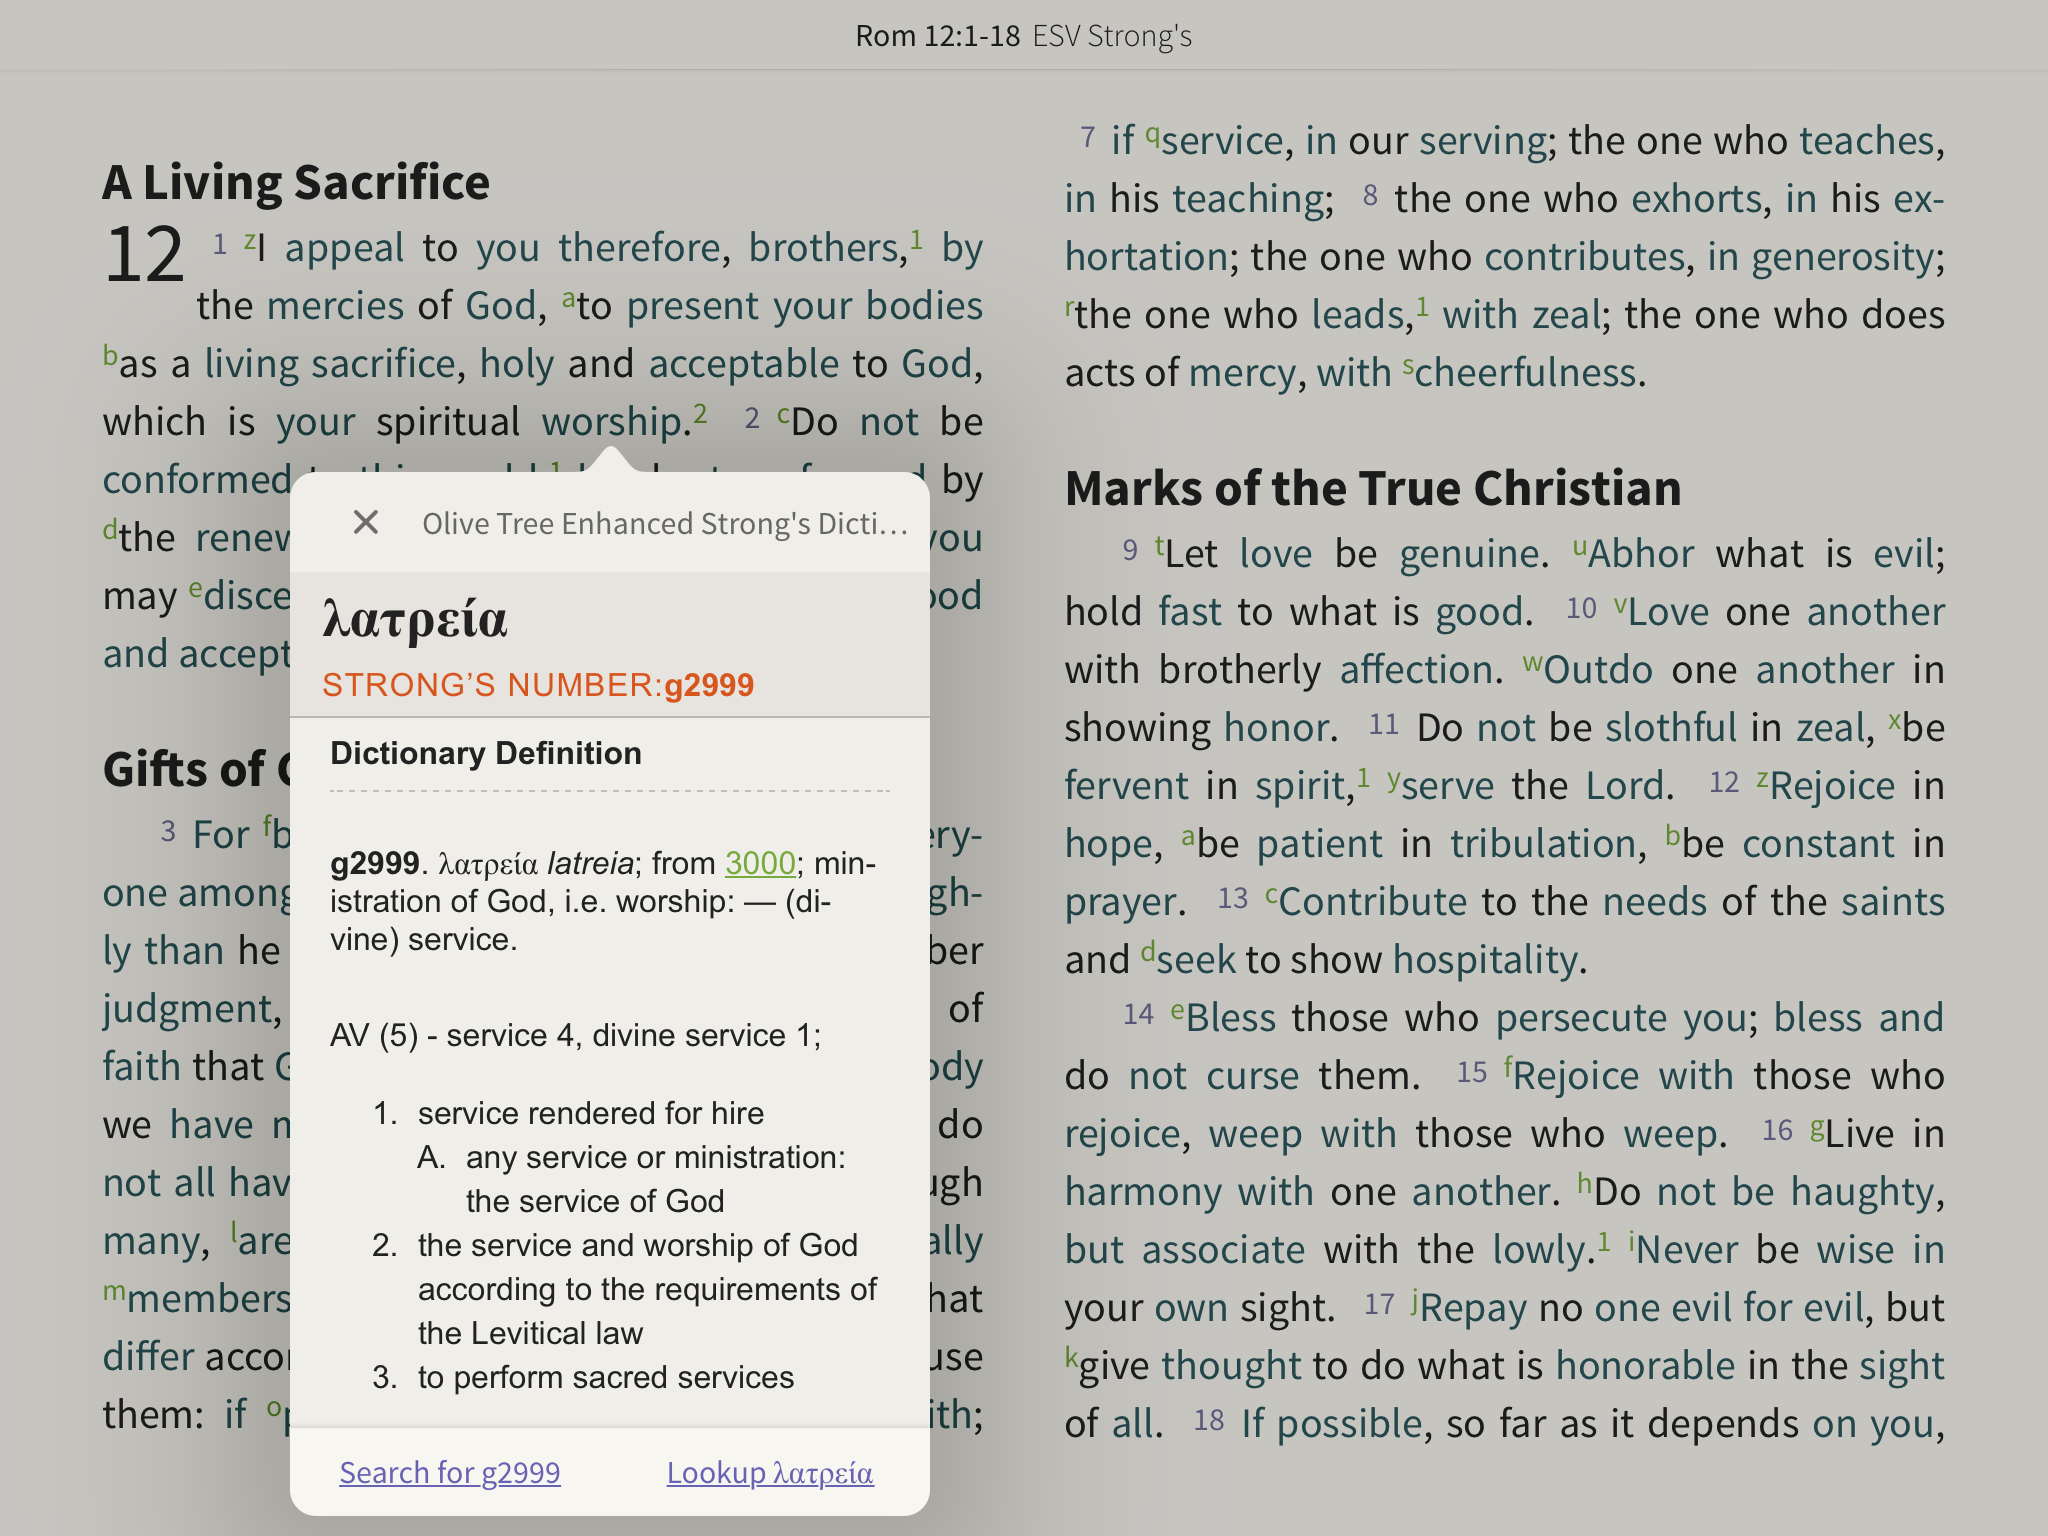The height and width of the screenshot is (1536, 2048).
Task: Tap the word 'honorable' in verse 17
Action: click(1645, 1365)
